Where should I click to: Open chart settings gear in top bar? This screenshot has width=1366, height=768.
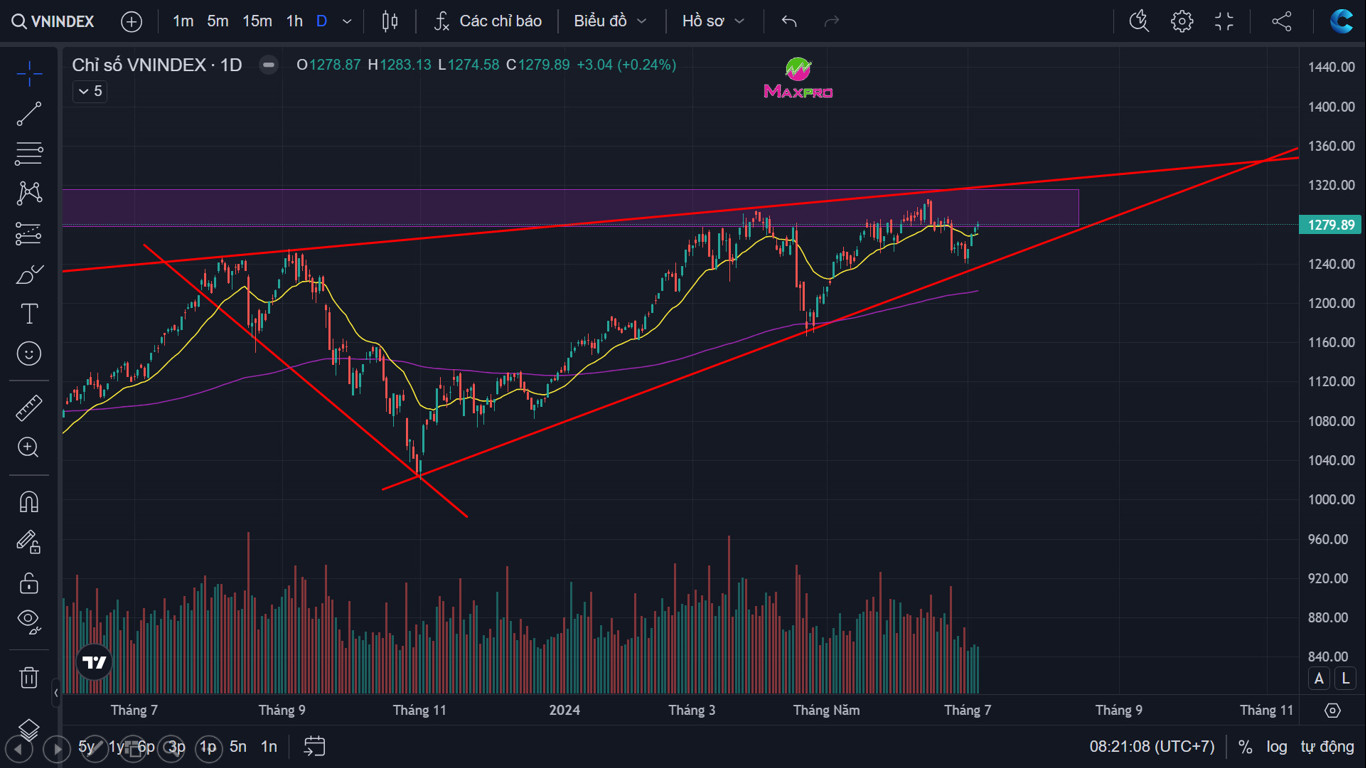pyautogui.click(x=1182, y=21)
